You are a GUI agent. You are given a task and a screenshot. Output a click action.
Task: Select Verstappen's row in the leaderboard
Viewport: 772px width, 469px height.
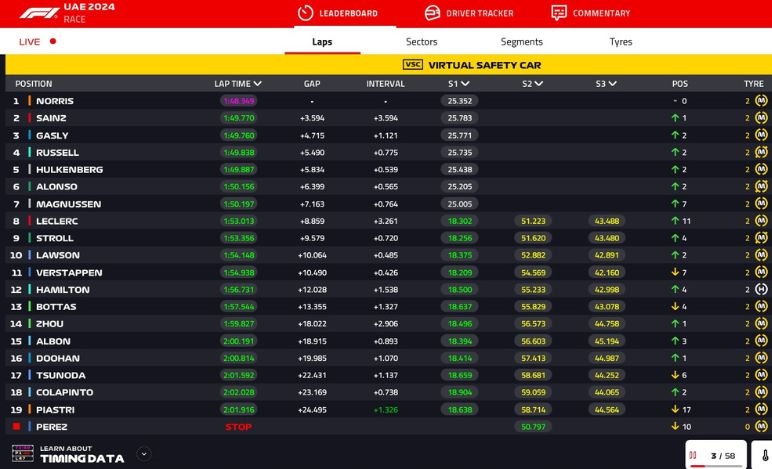click(x=70, y=273)
